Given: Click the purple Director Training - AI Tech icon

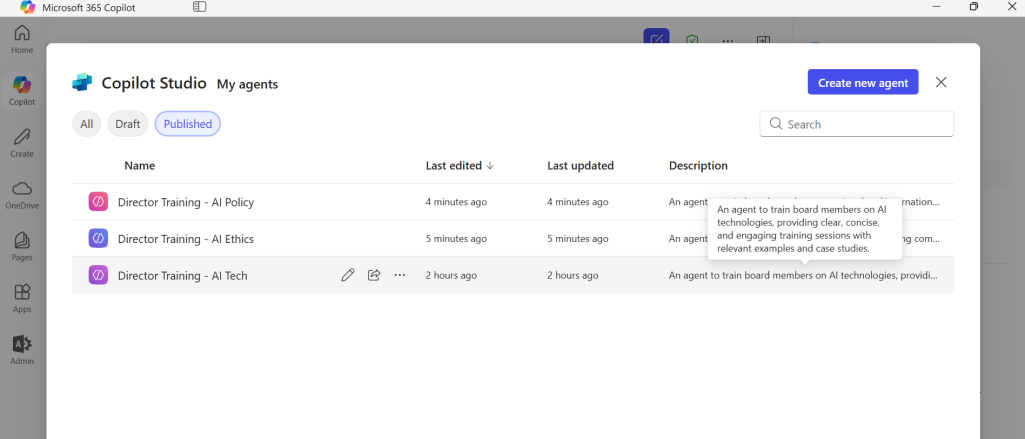Looking at the screenshot, I should pyautogui.click(x=98, y=275).
